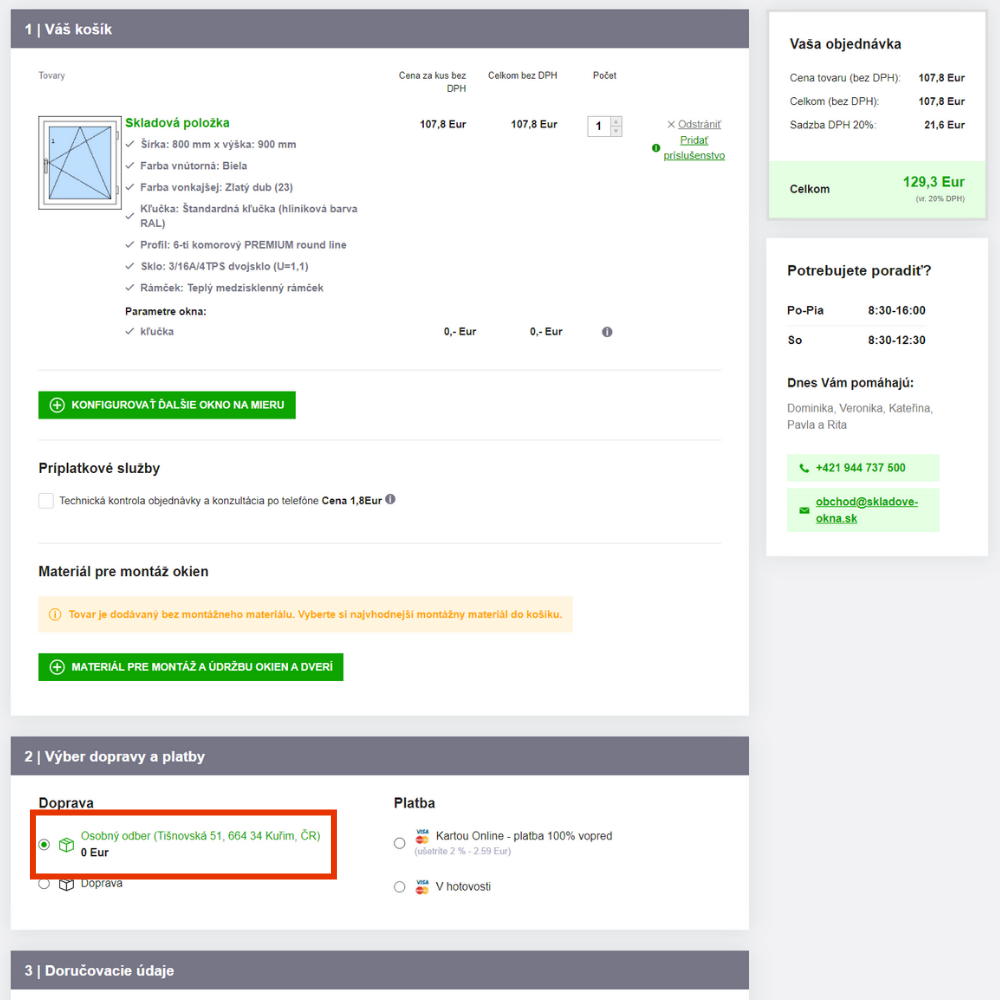1000x1000 pixels.
Task: Remove item using the Odstrániť link
Action: (699, 125)
